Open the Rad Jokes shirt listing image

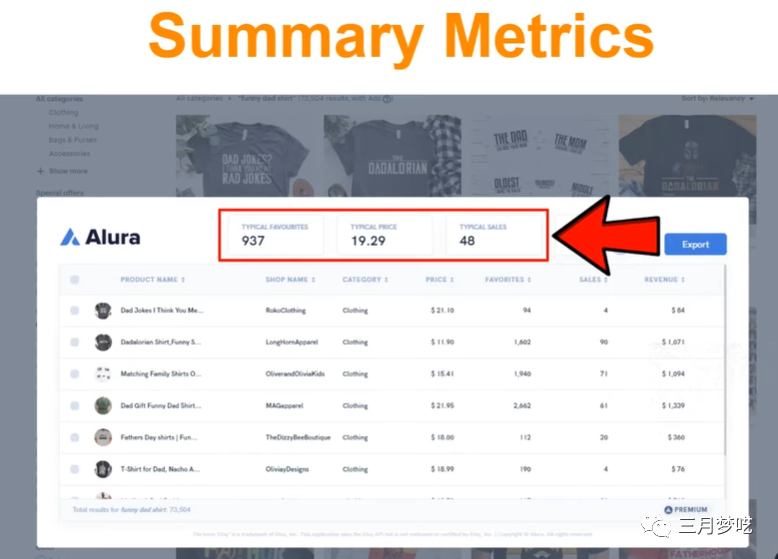pos(244,156)
